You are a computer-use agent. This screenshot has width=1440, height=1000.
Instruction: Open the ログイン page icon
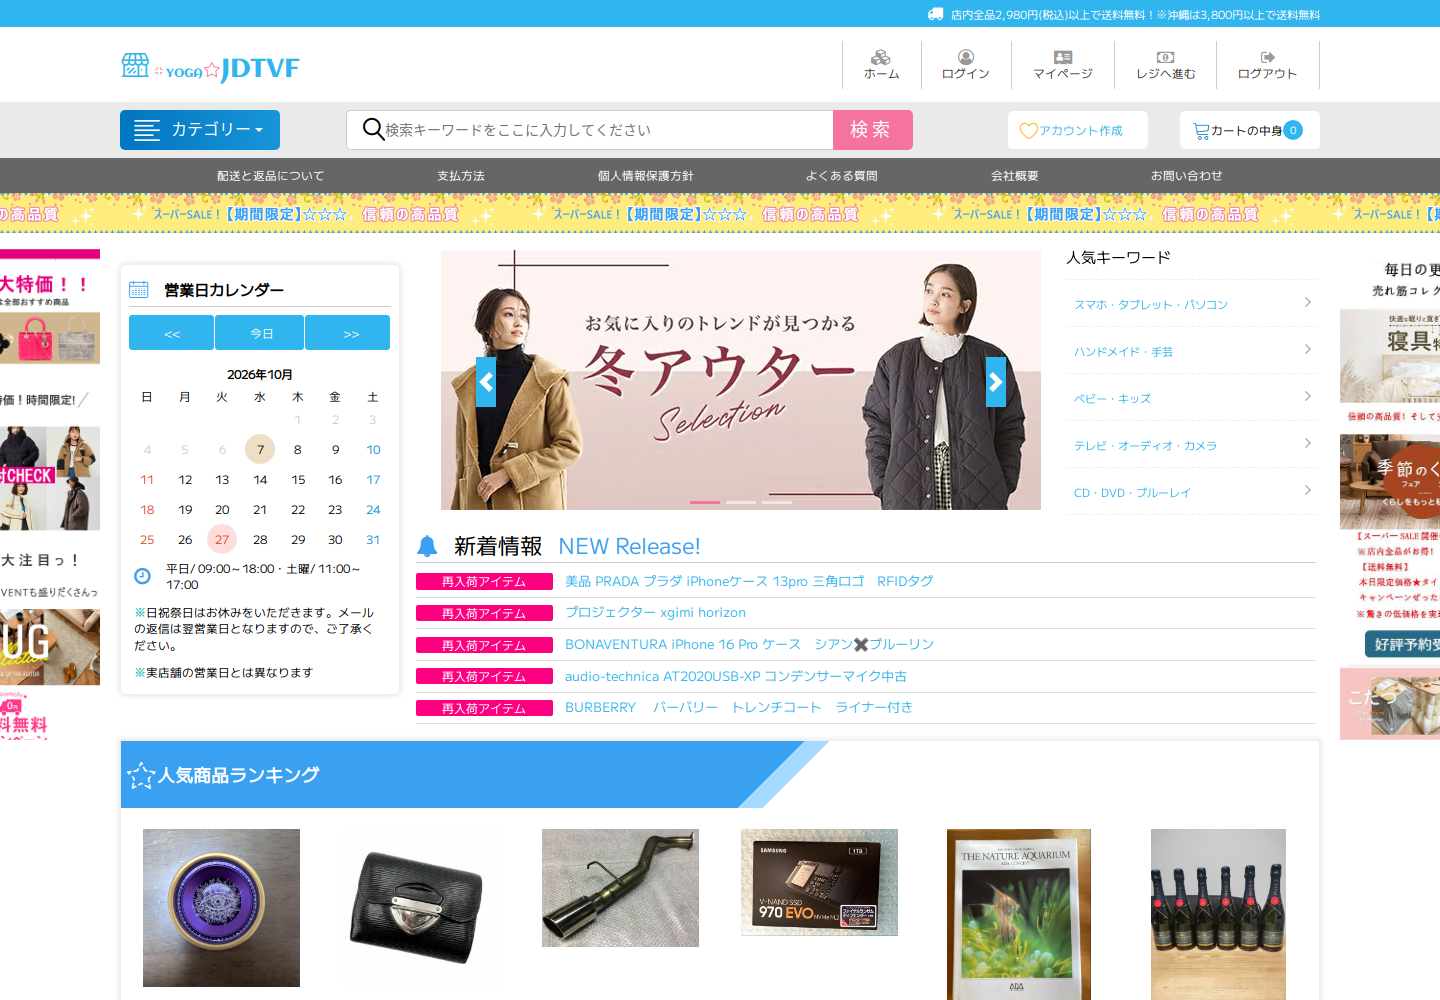pyautogui.click(x=966, y=57)
